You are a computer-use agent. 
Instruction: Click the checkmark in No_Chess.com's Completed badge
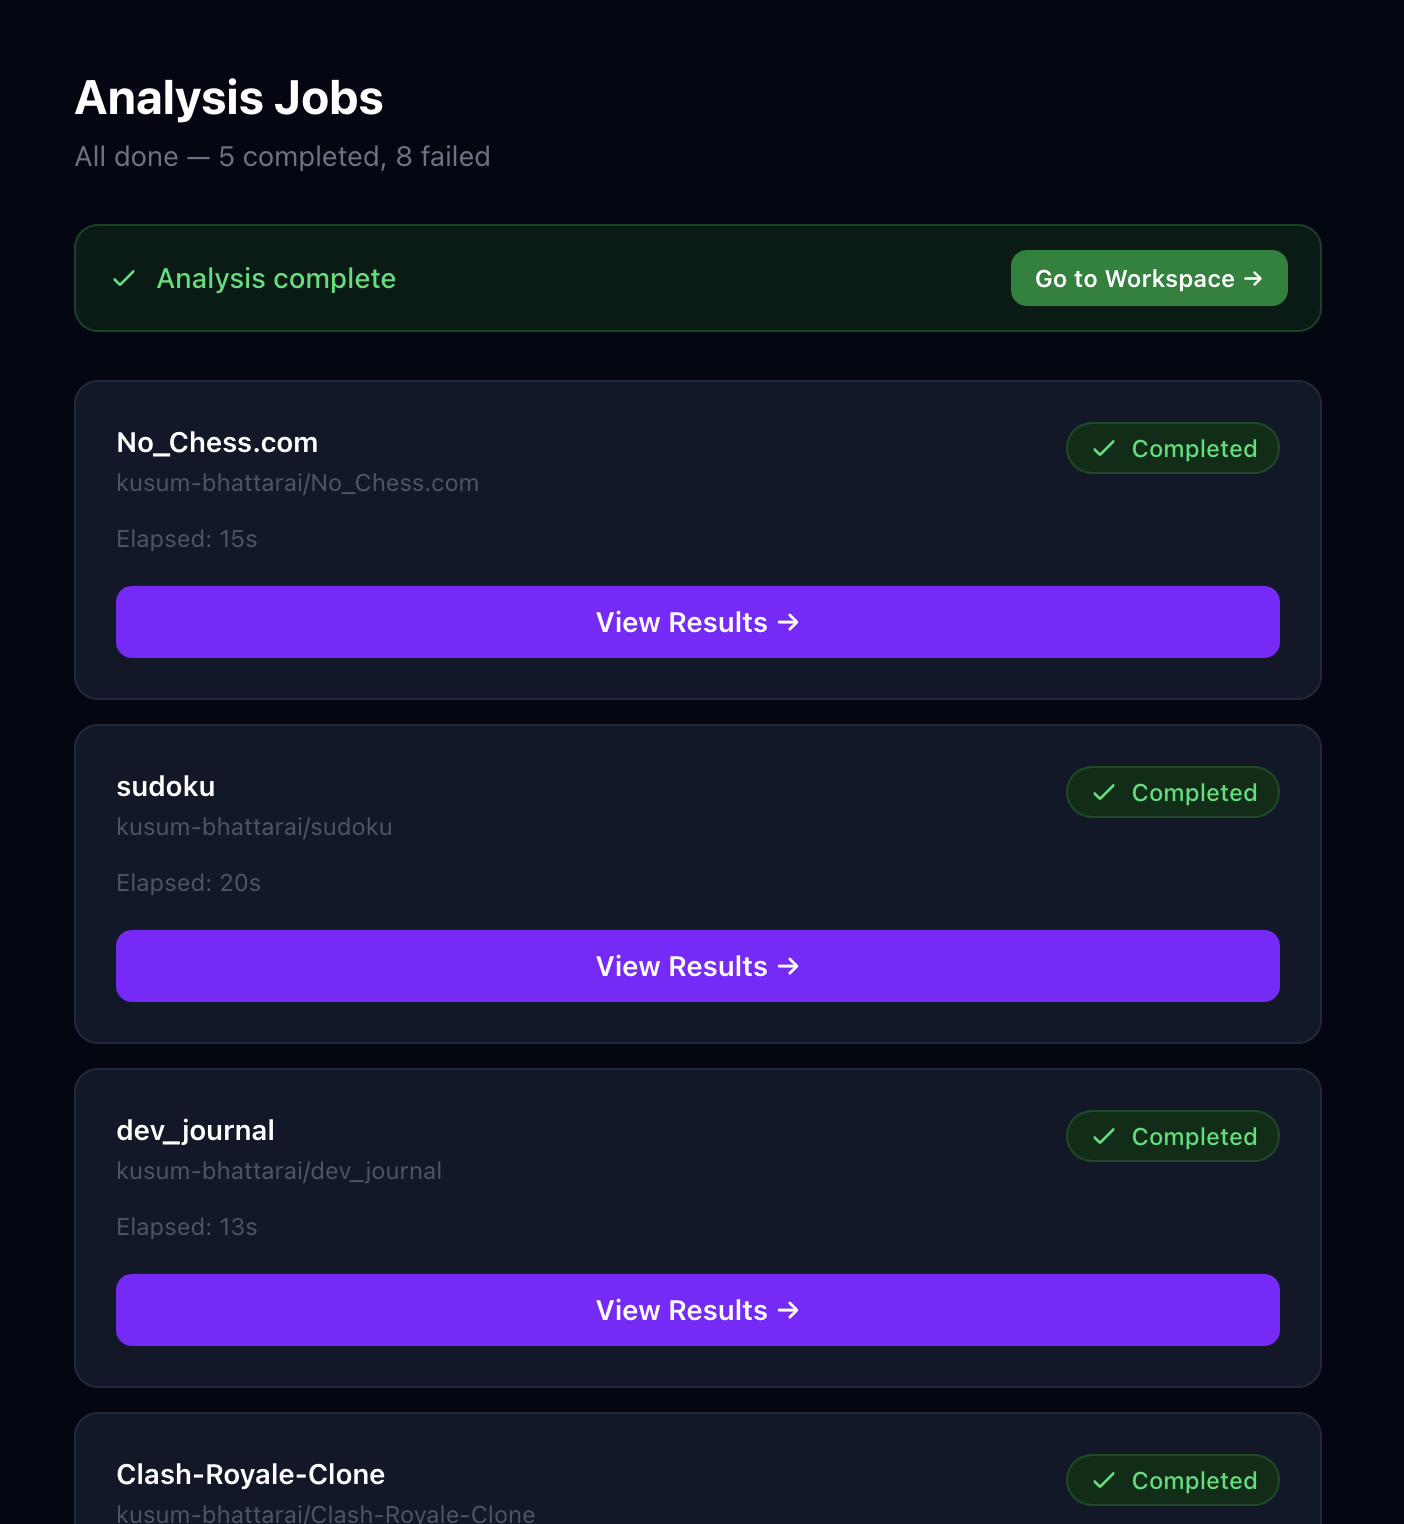click(1104, 449)
